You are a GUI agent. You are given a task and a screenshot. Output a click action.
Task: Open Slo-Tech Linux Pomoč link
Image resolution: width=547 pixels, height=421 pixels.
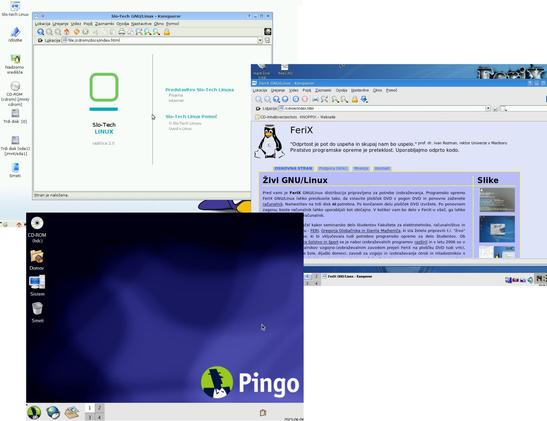click(191, 116)
